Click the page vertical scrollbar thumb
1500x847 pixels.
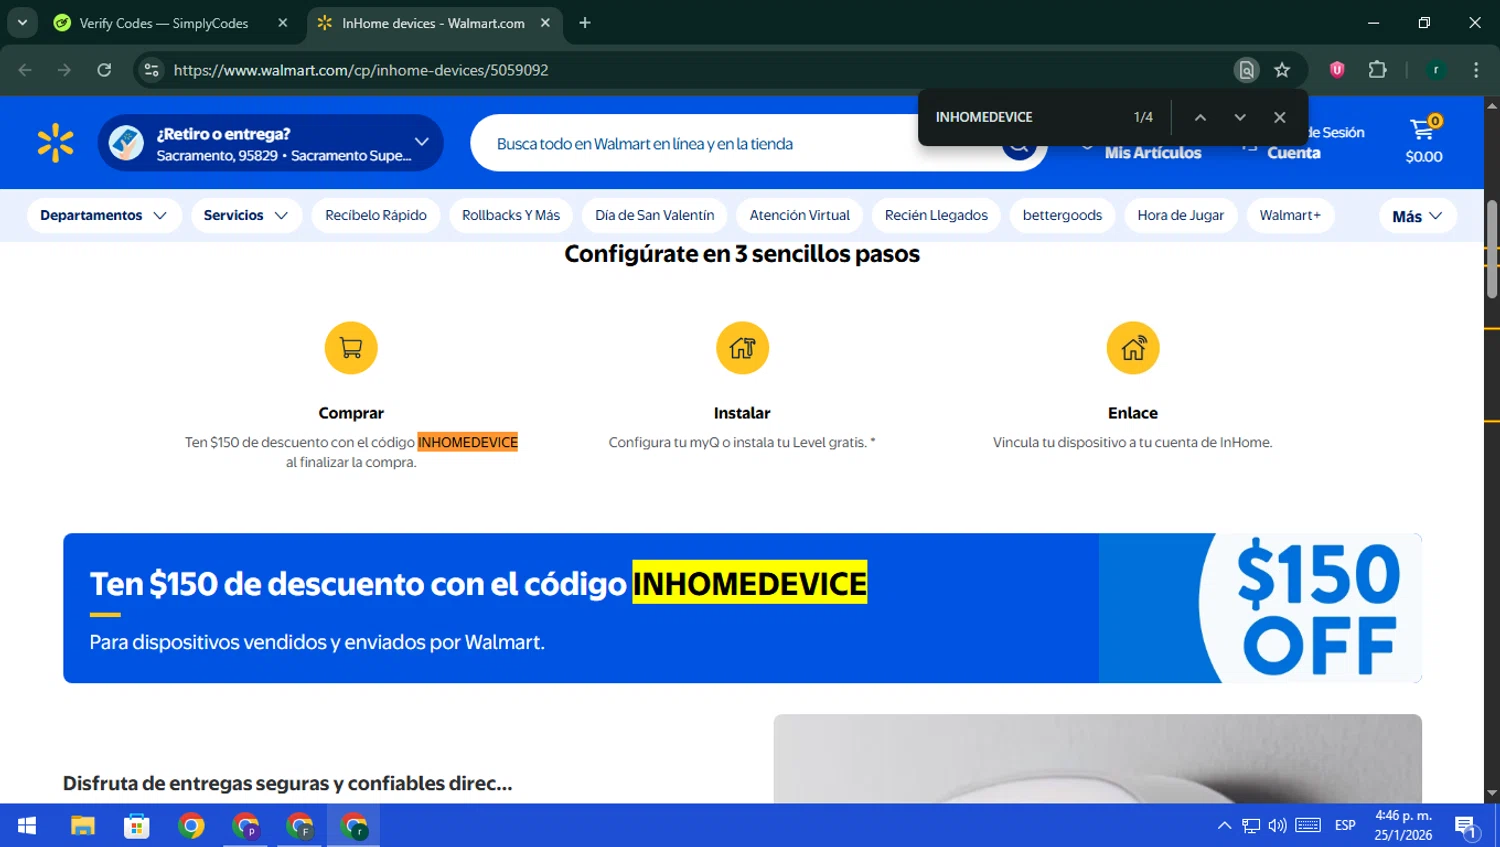(1492, 249)
